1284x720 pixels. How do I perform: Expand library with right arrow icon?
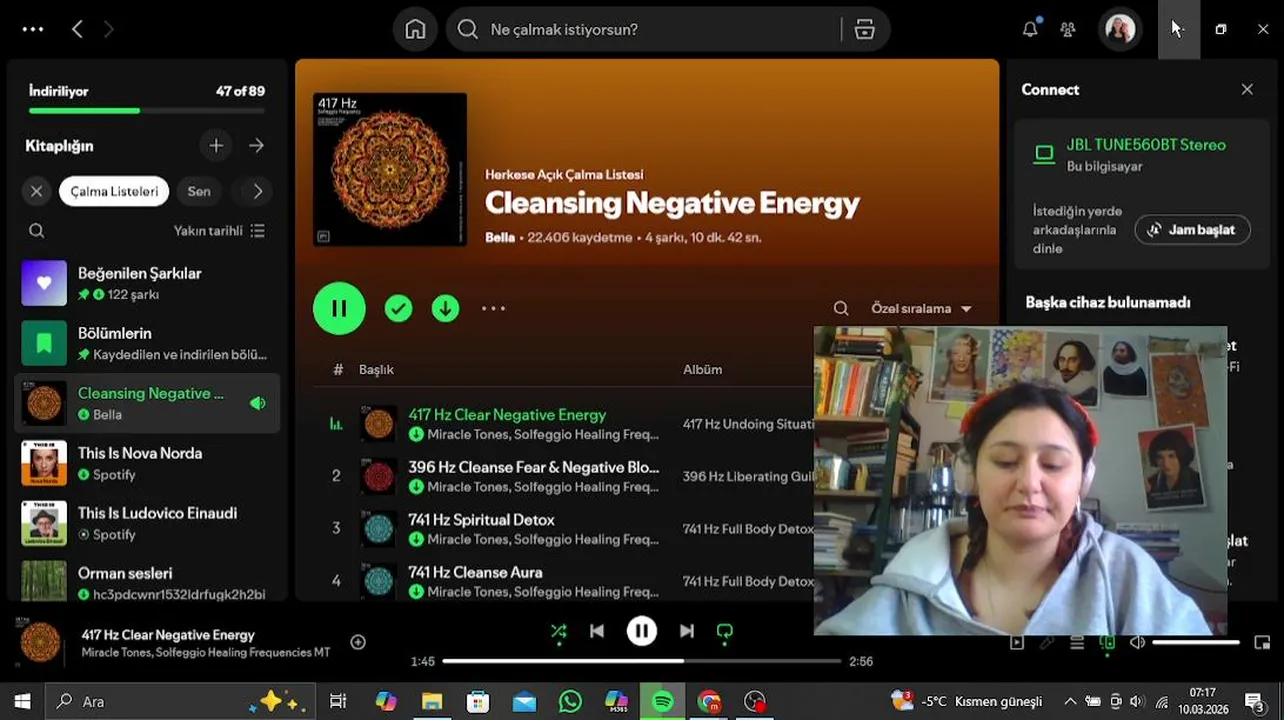click(x=257, y=145)
